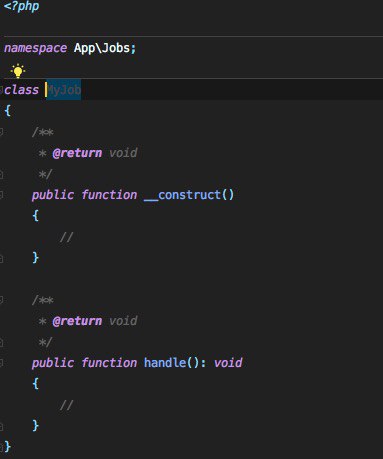
Task: Open the yellow lightbulb quick-fix icon
Action: pyautogui.click(x=18, y=71)
